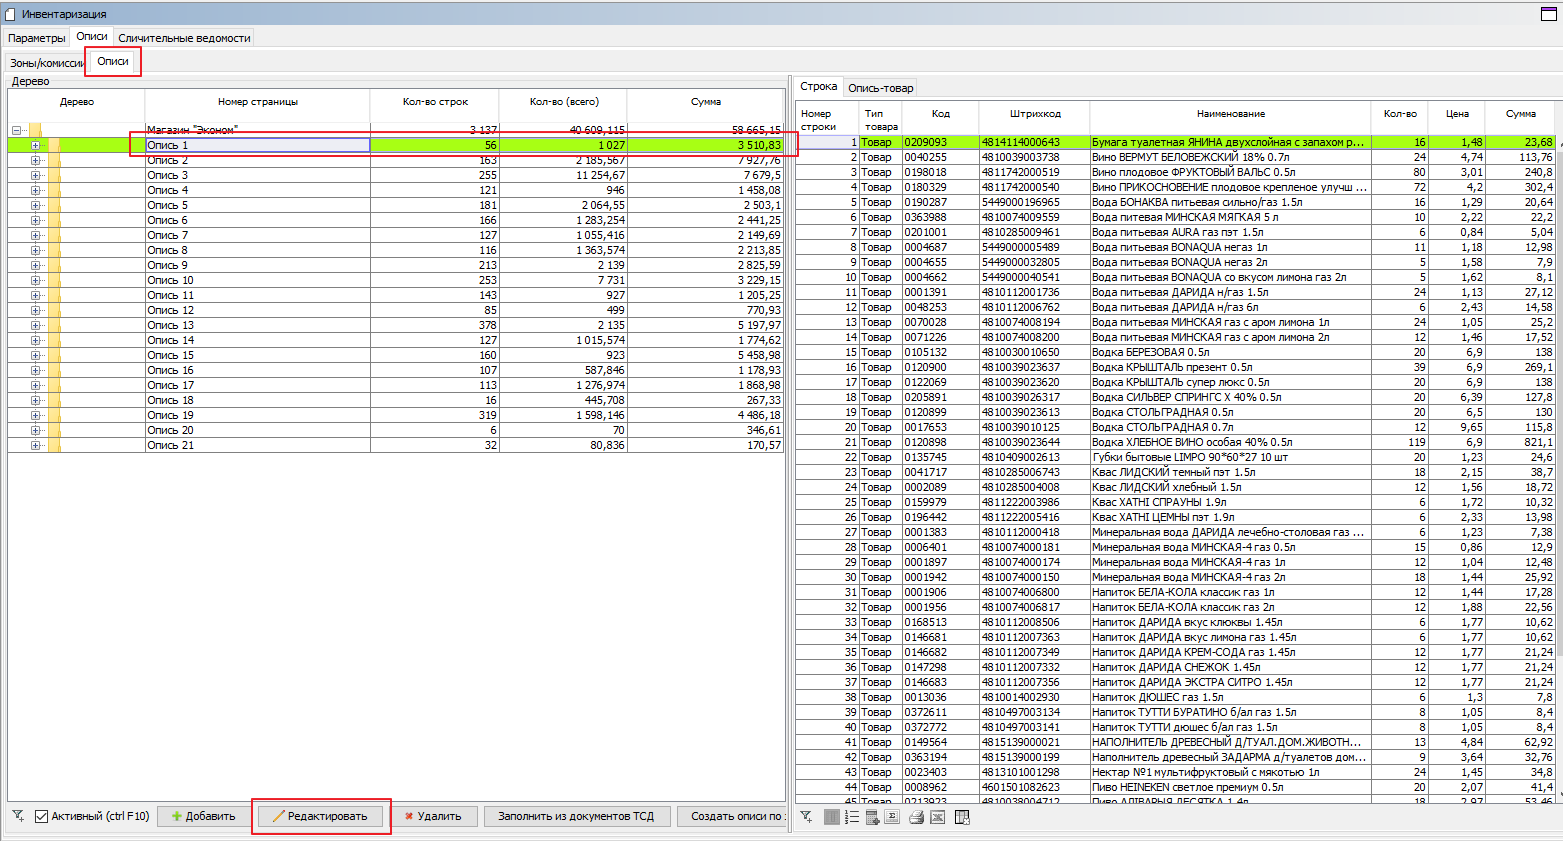The width and height of the screenshot is (1563, 841).
Task: Click the Удалить button
Action: click(x=433, y=816)
